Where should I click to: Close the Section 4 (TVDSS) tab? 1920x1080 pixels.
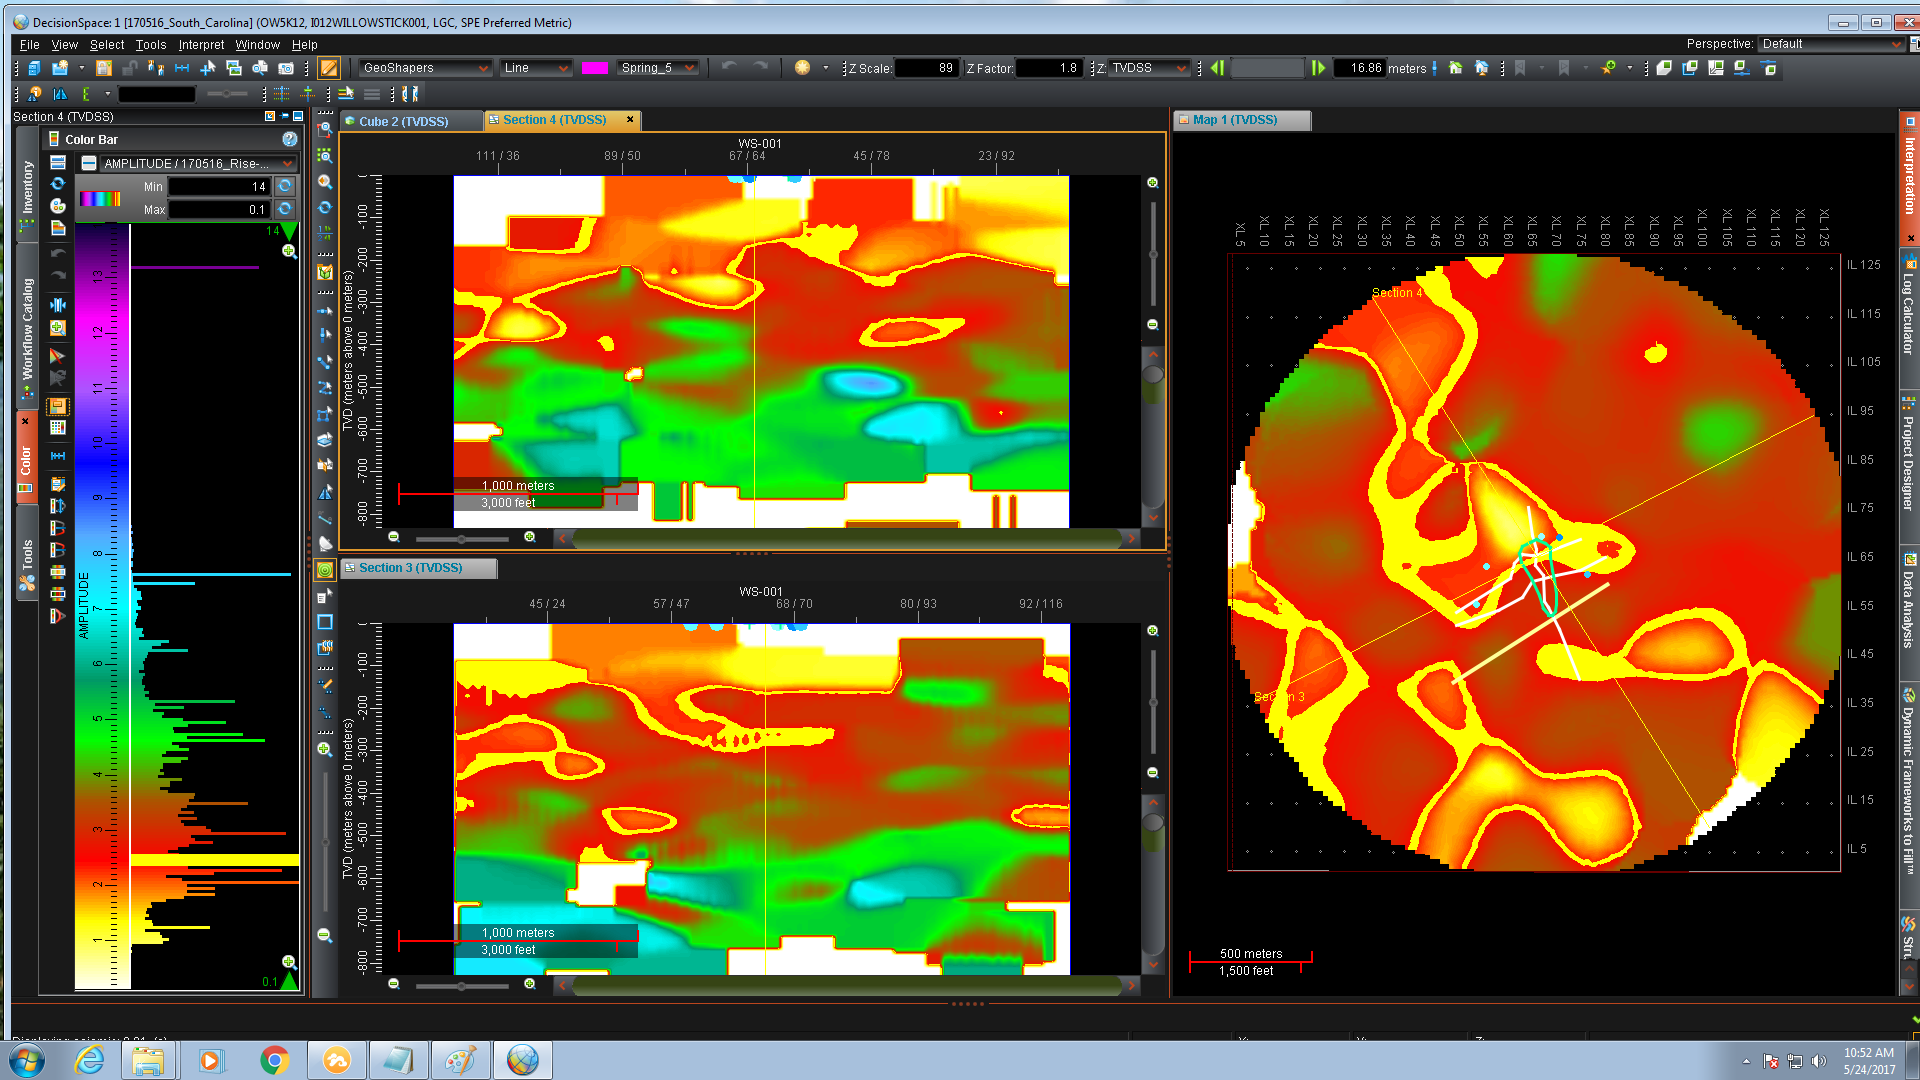(x=630, y=119)
